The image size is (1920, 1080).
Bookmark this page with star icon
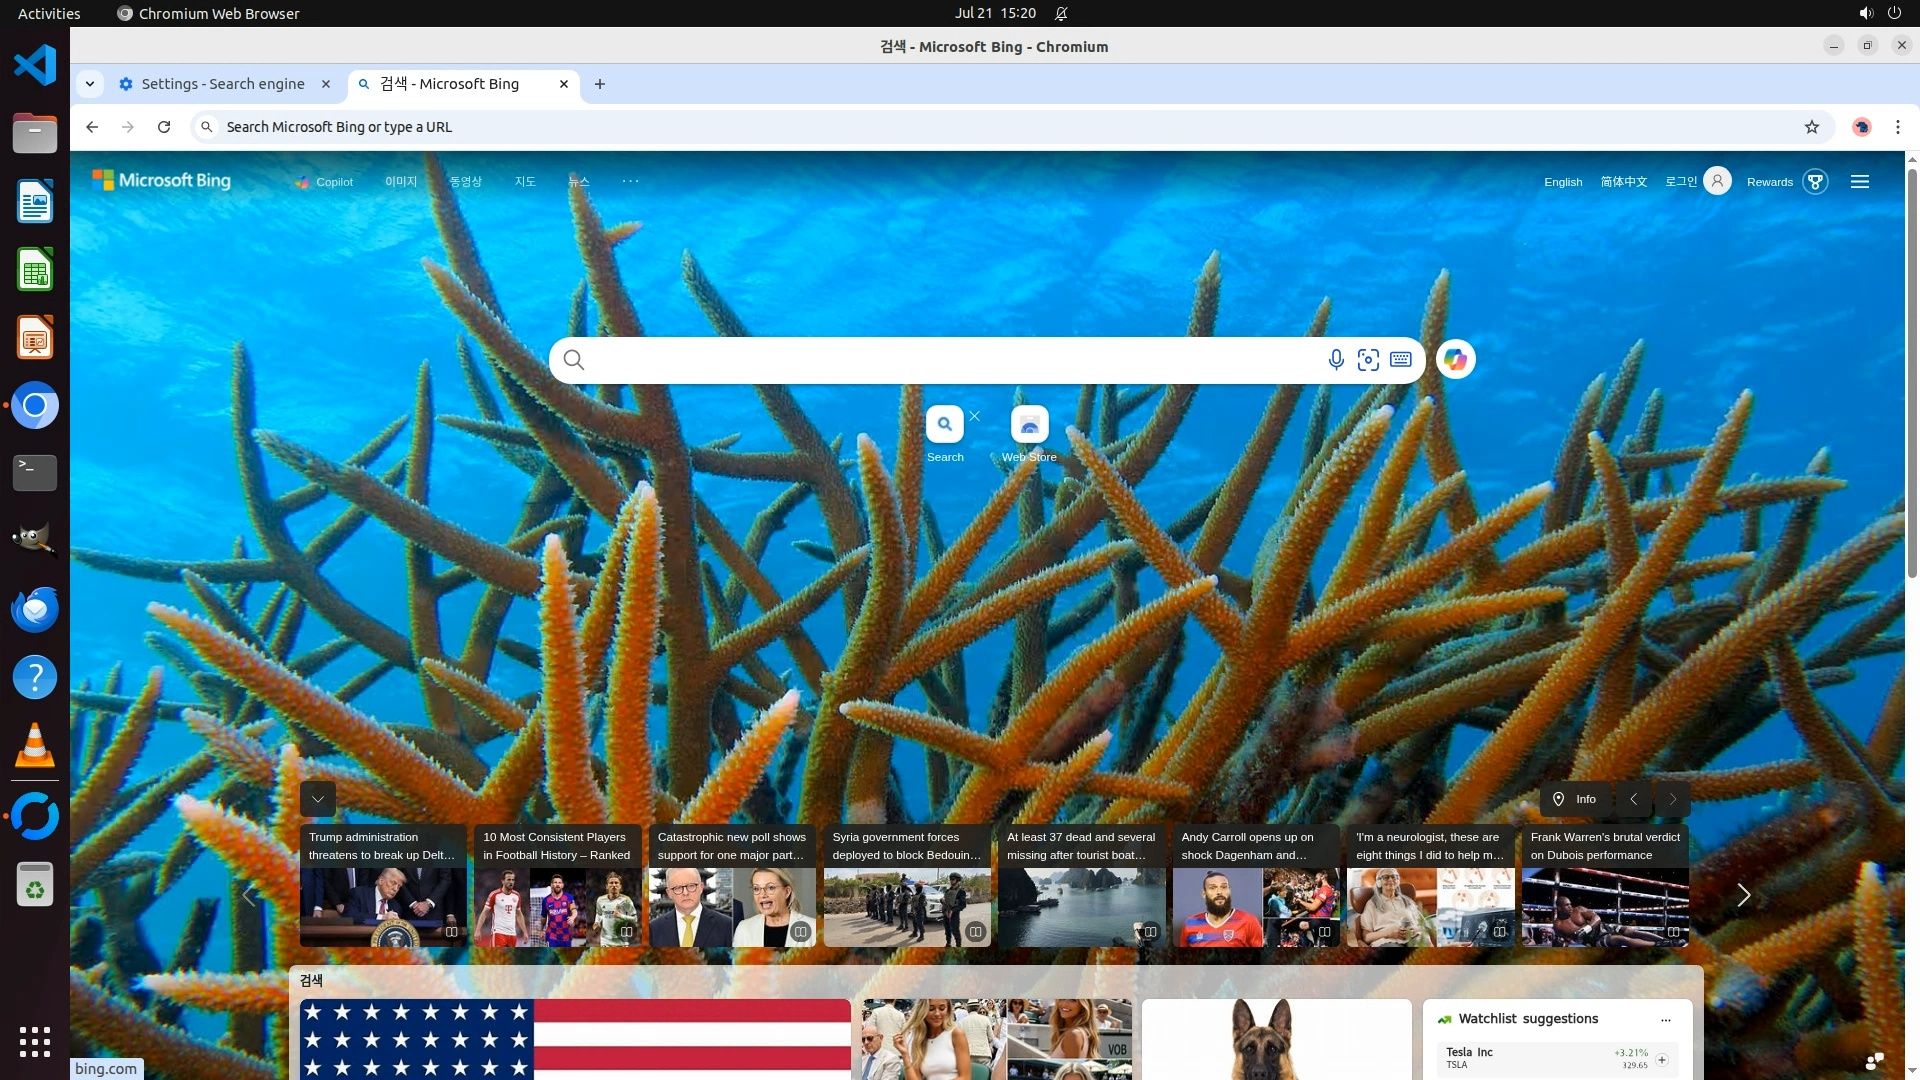click(1811, 127)
